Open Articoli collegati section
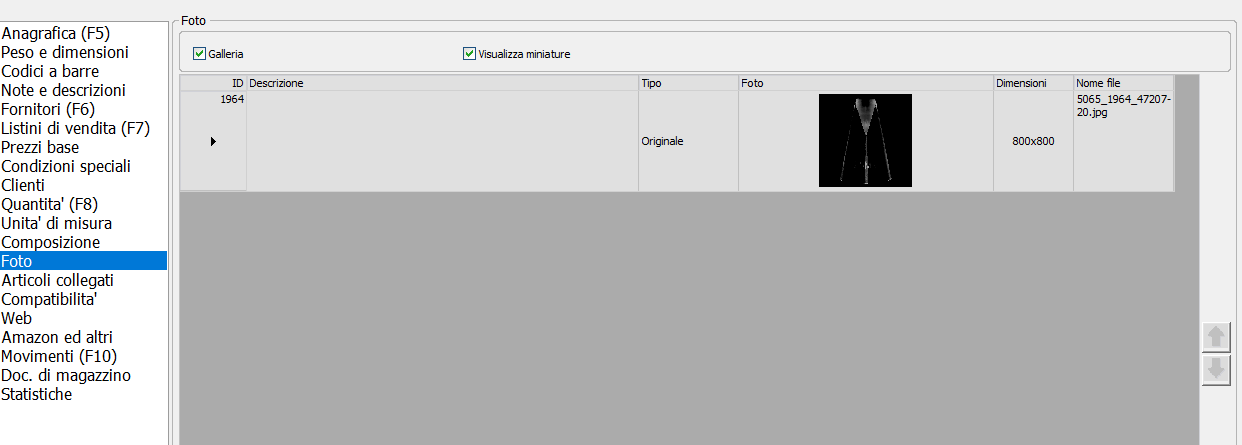Screen dimensions: 1242x445 pos(58,280)
